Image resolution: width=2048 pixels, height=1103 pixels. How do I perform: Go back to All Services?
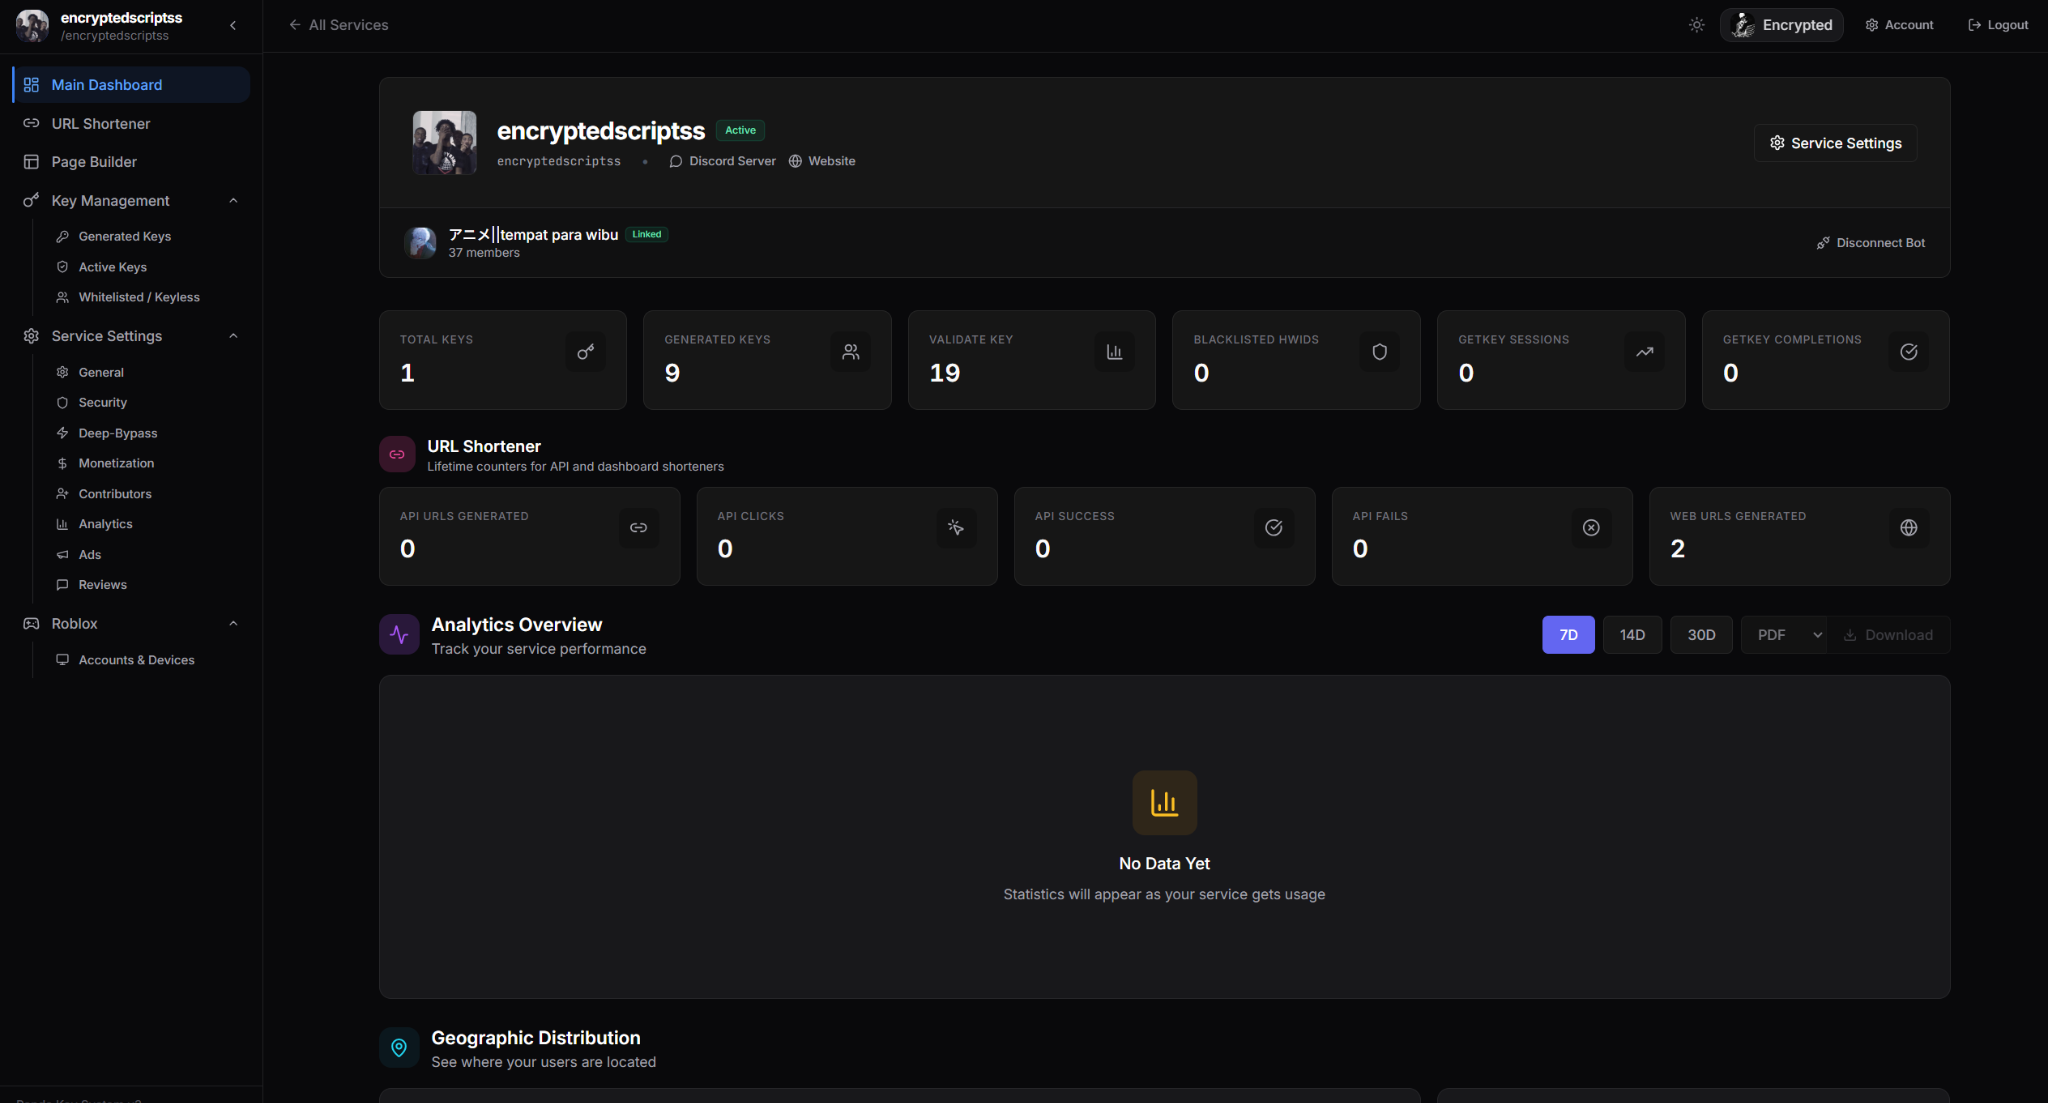point(338,25)
